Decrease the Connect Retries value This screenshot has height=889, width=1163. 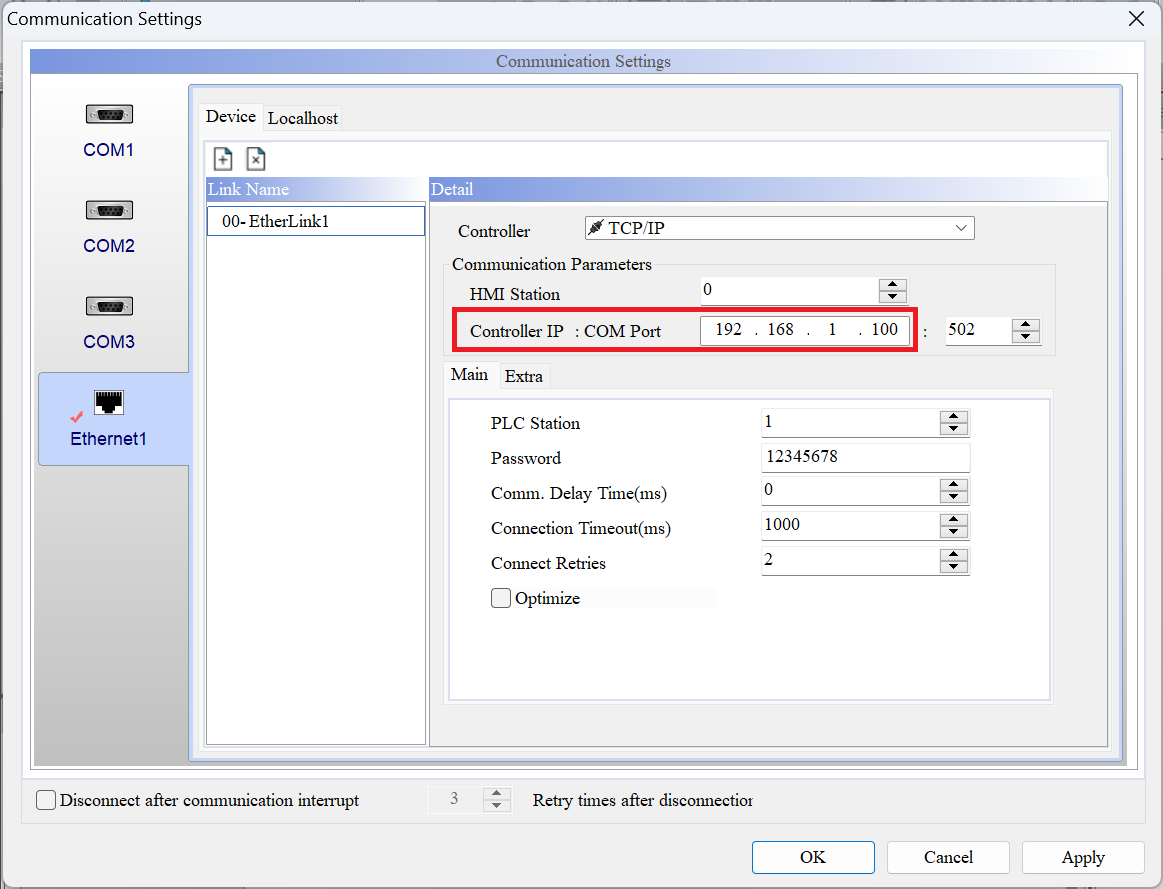coord(954,567)
